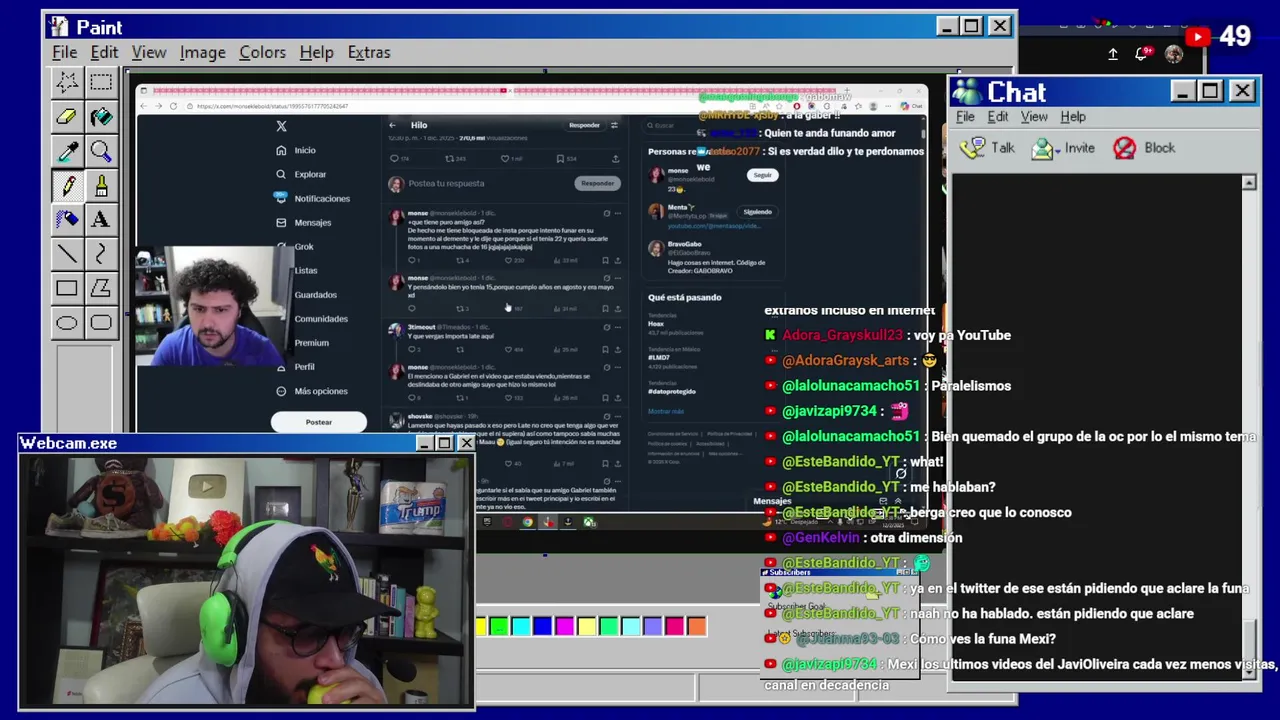The height and width of the screenshot is (720, 1280).
Task: Select the Free-Form Select tool in Paint
Action: (x=67, y=82)
